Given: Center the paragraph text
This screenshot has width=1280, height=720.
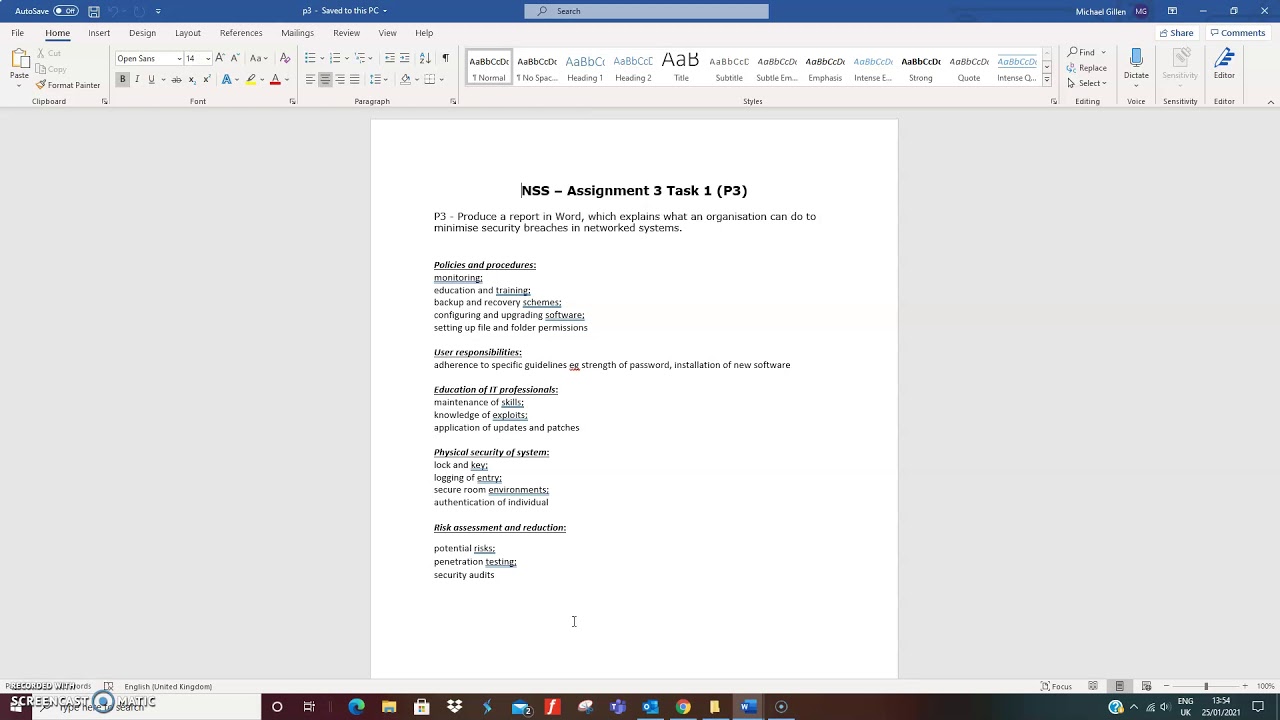Looking at the screenshot, I should pos(325,79).
